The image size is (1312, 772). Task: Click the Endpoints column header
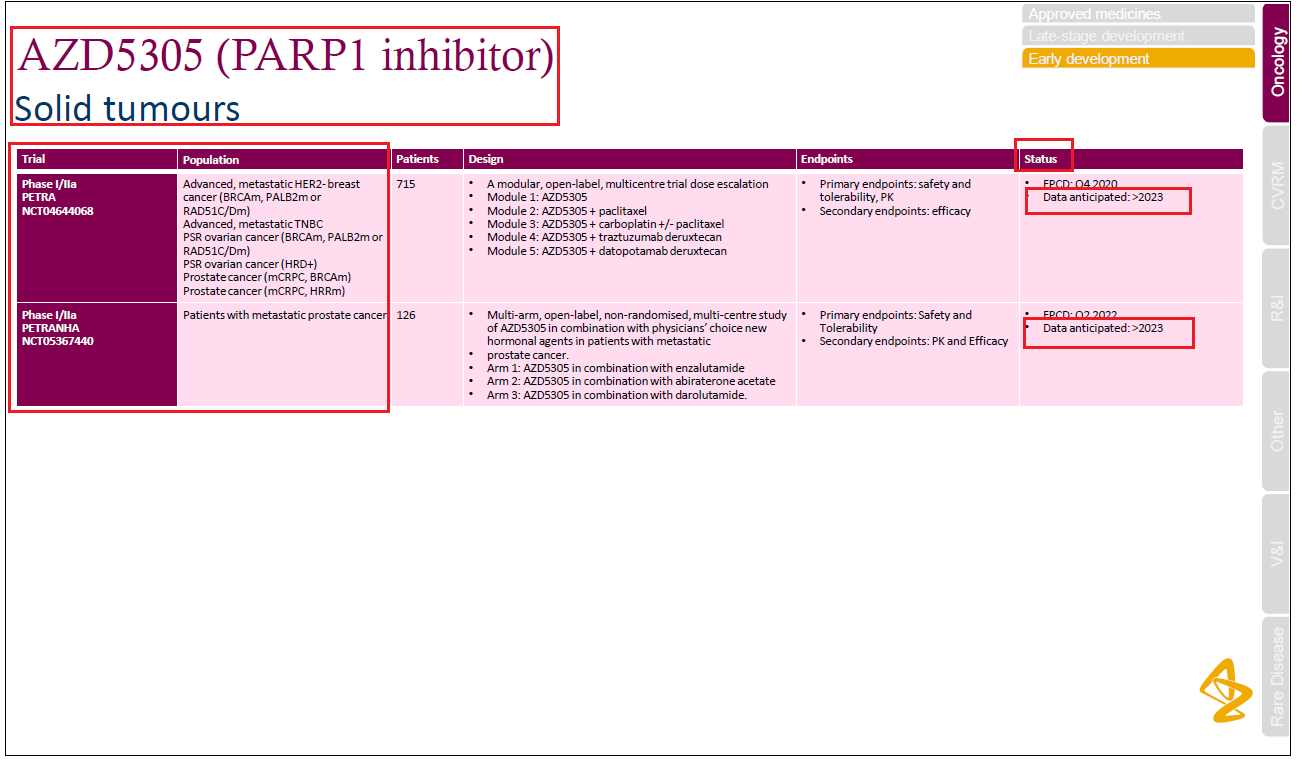pos(826,159)
